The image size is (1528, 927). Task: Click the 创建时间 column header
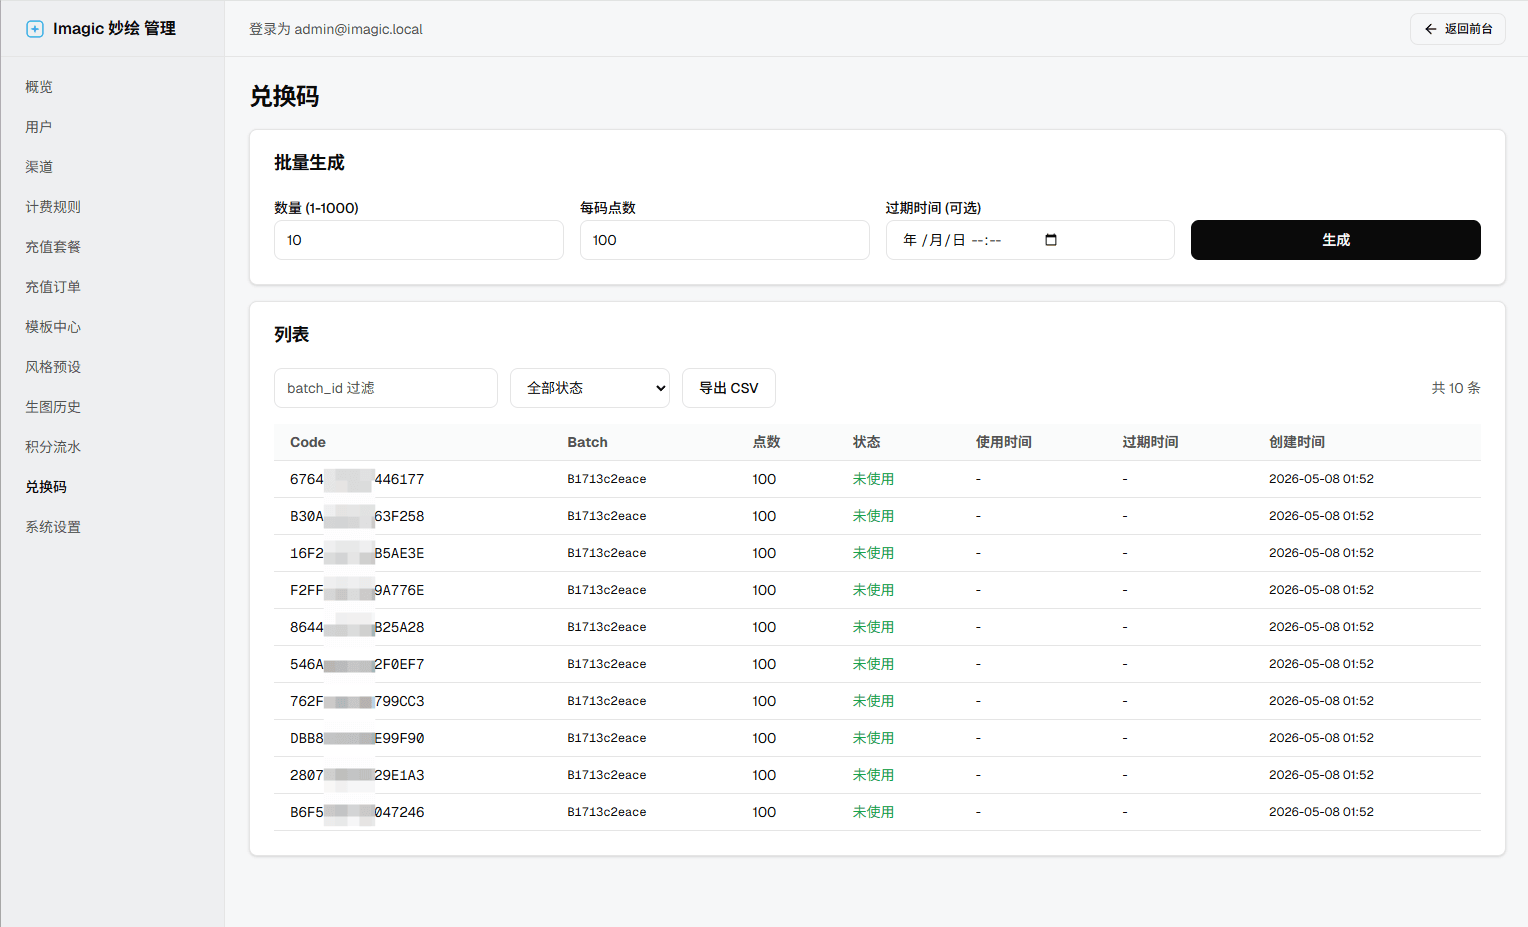coord(1297,442)
